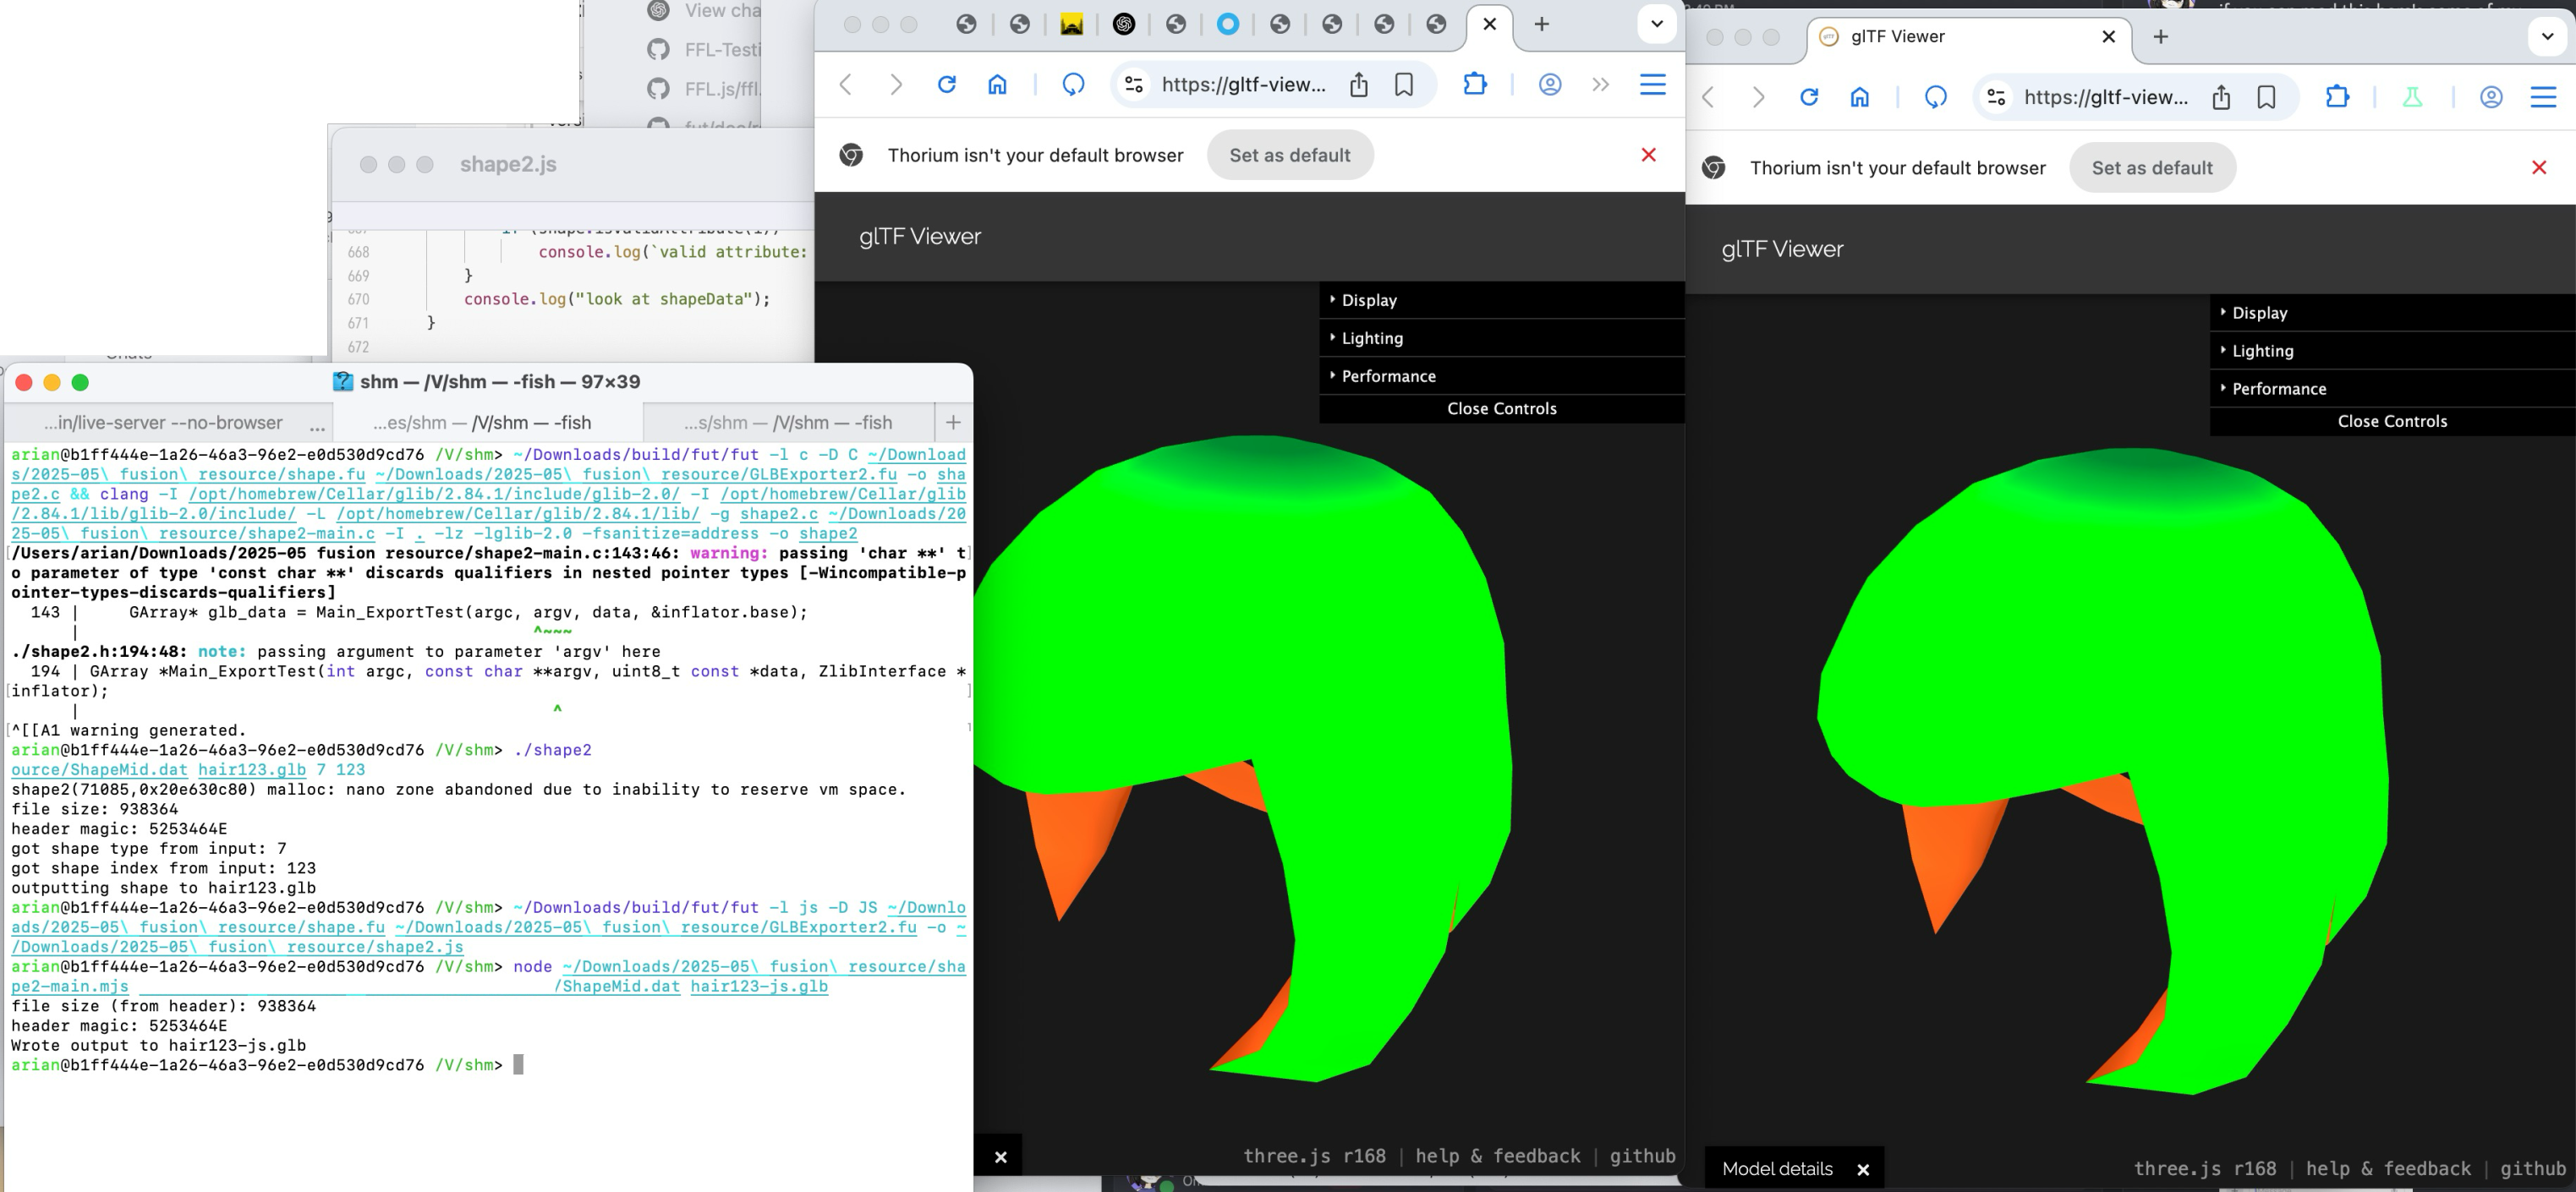This screenshot has width=2576, height=1192.
Task: Click the experiments flask icon in right browser
Action: point(2412,97)
